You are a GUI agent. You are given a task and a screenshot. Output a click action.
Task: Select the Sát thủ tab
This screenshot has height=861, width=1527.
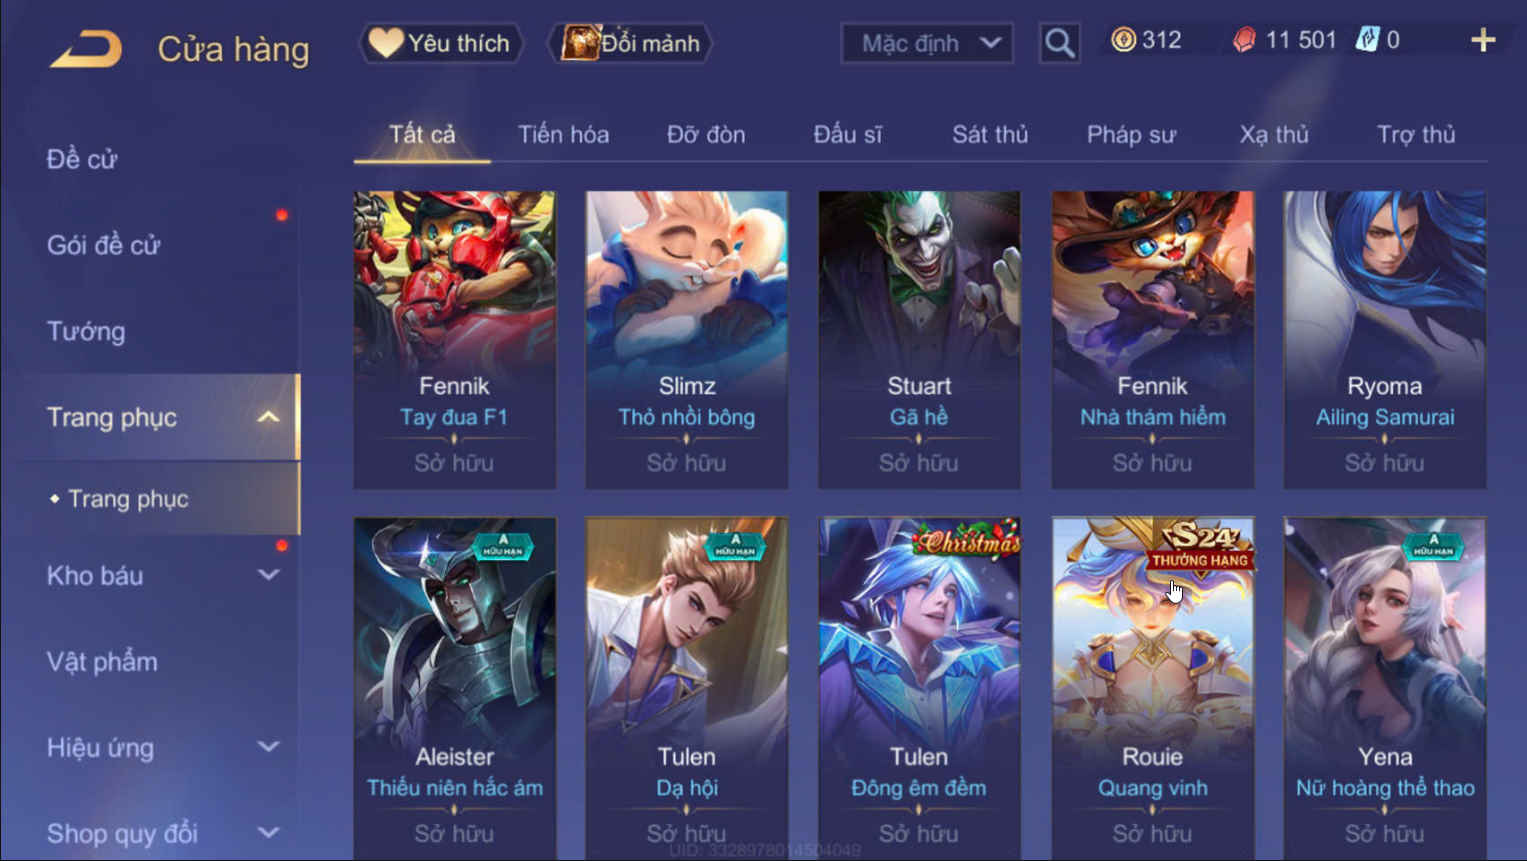(x=989, y=134)
